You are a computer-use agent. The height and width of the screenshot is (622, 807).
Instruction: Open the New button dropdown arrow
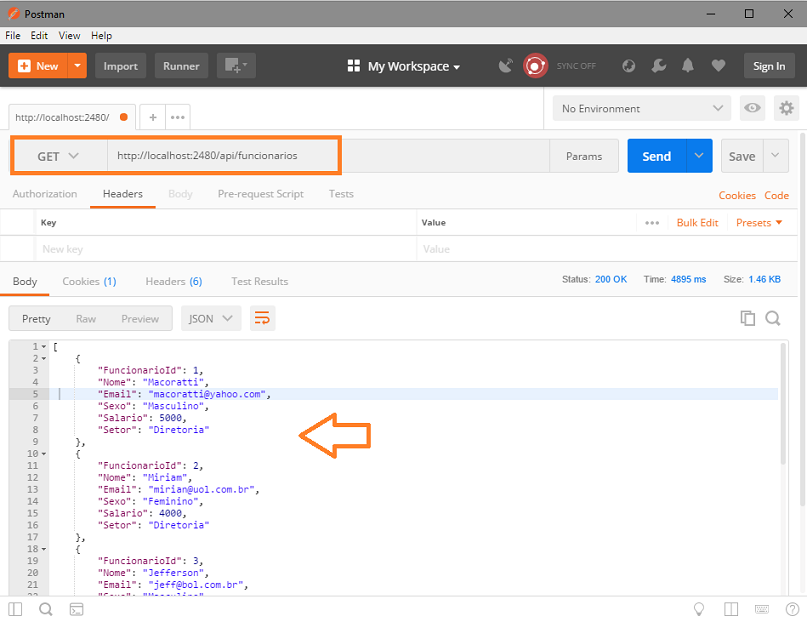(77, 66)
